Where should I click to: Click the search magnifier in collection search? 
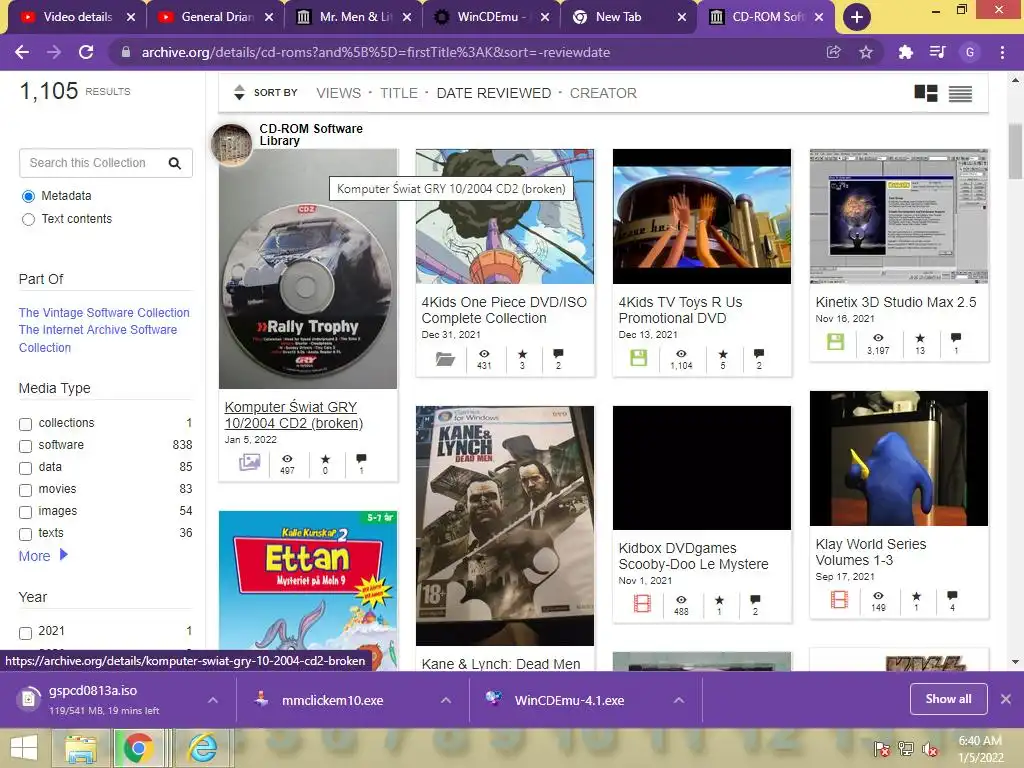[174, 163]
